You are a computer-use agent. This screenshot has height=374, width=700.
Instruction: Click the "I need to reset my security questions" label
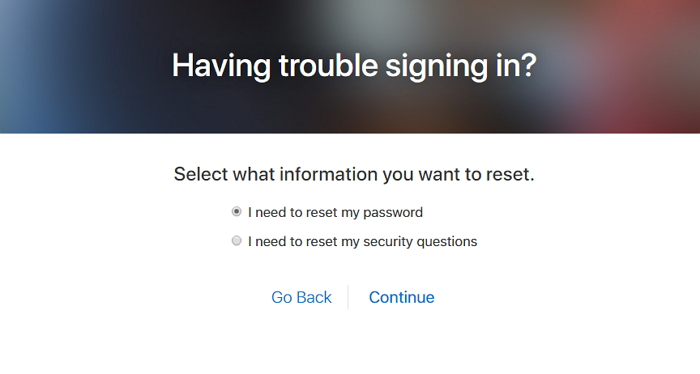click(362, 241)
